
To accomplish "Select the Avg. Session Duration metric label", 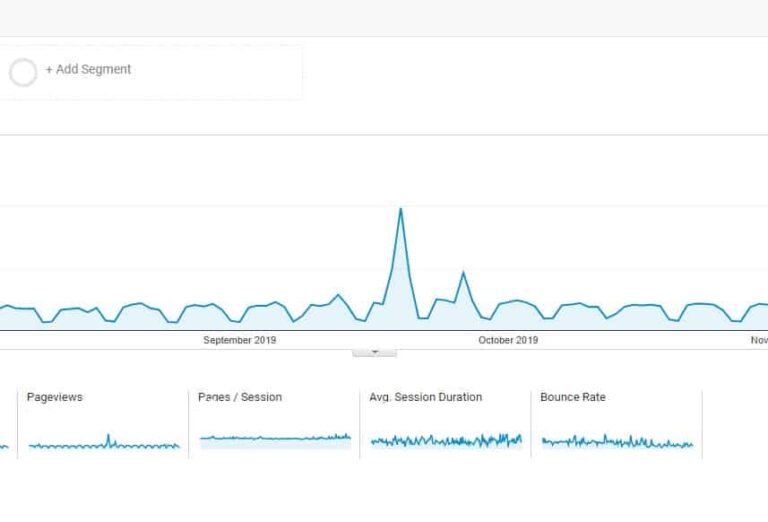I will (426, 397).
